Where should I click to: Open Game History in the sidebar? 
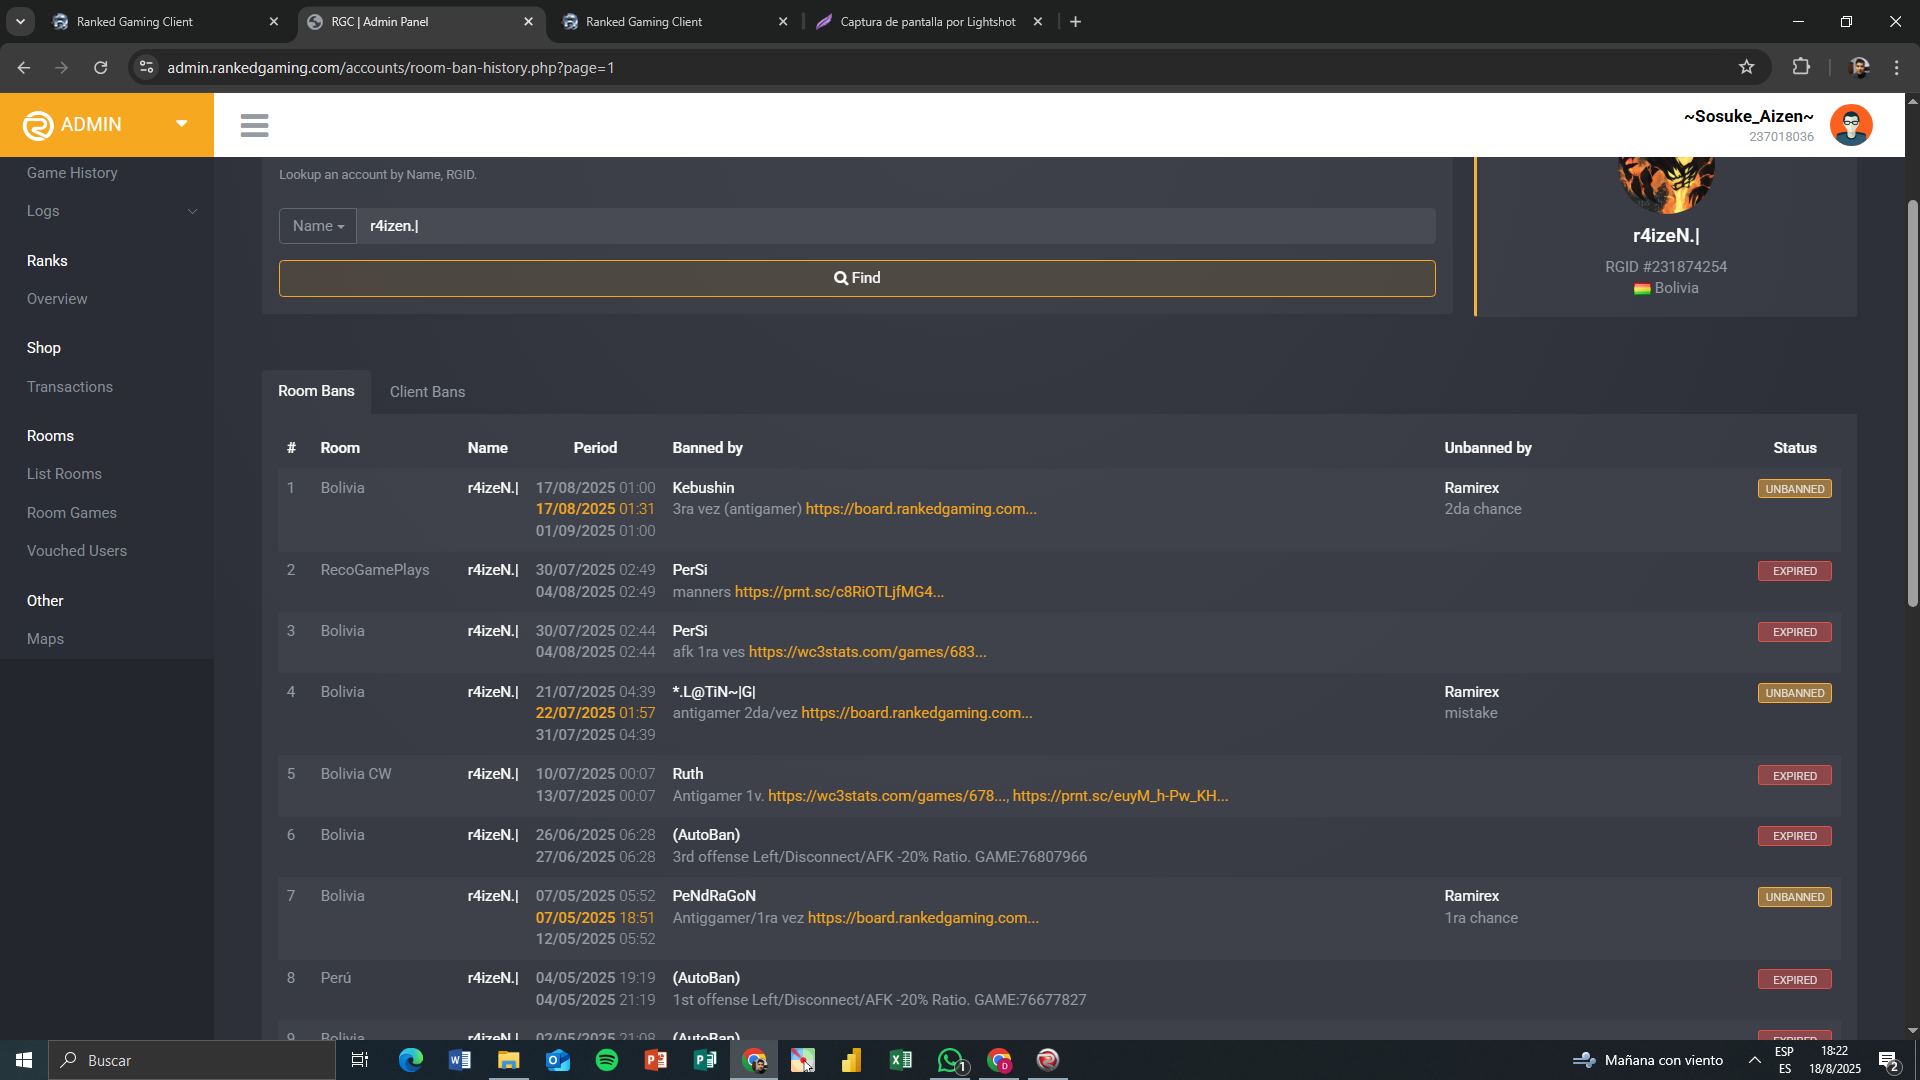(x=72, y=173)
